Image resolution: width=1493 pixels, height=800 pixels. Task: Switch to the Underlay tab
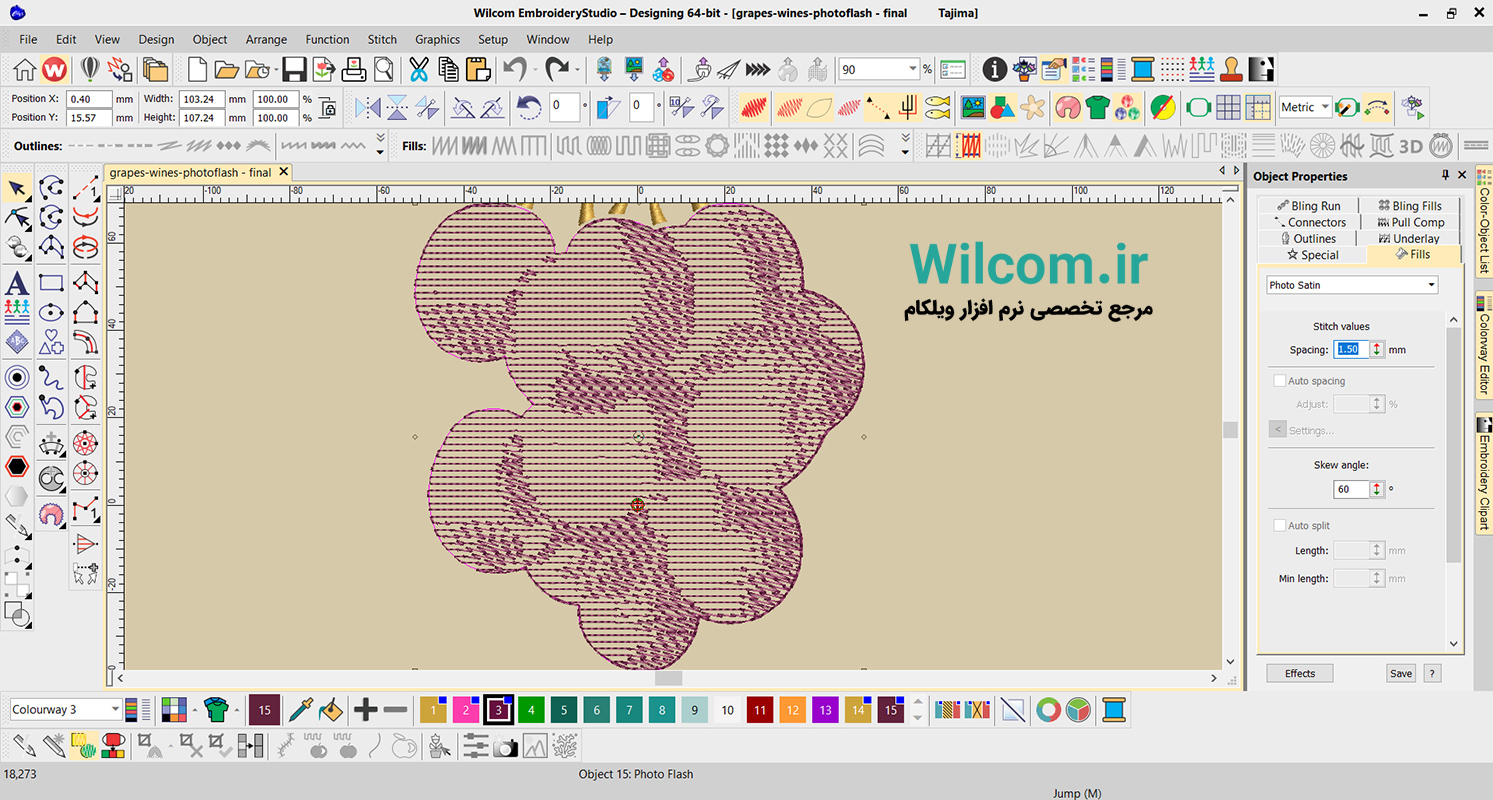tap(1408, 238)
